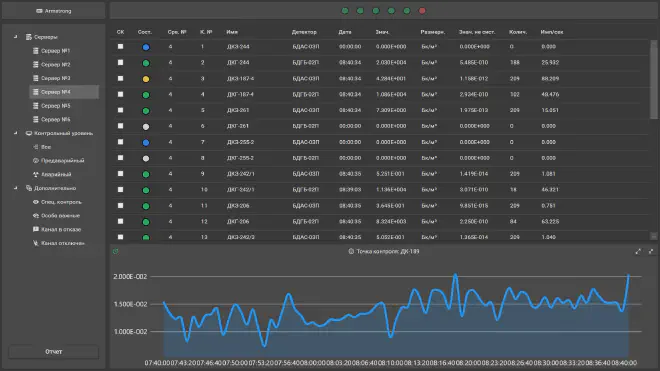
Task: Collapse the Серверы tree node arrow
Action: pos(16,37)
